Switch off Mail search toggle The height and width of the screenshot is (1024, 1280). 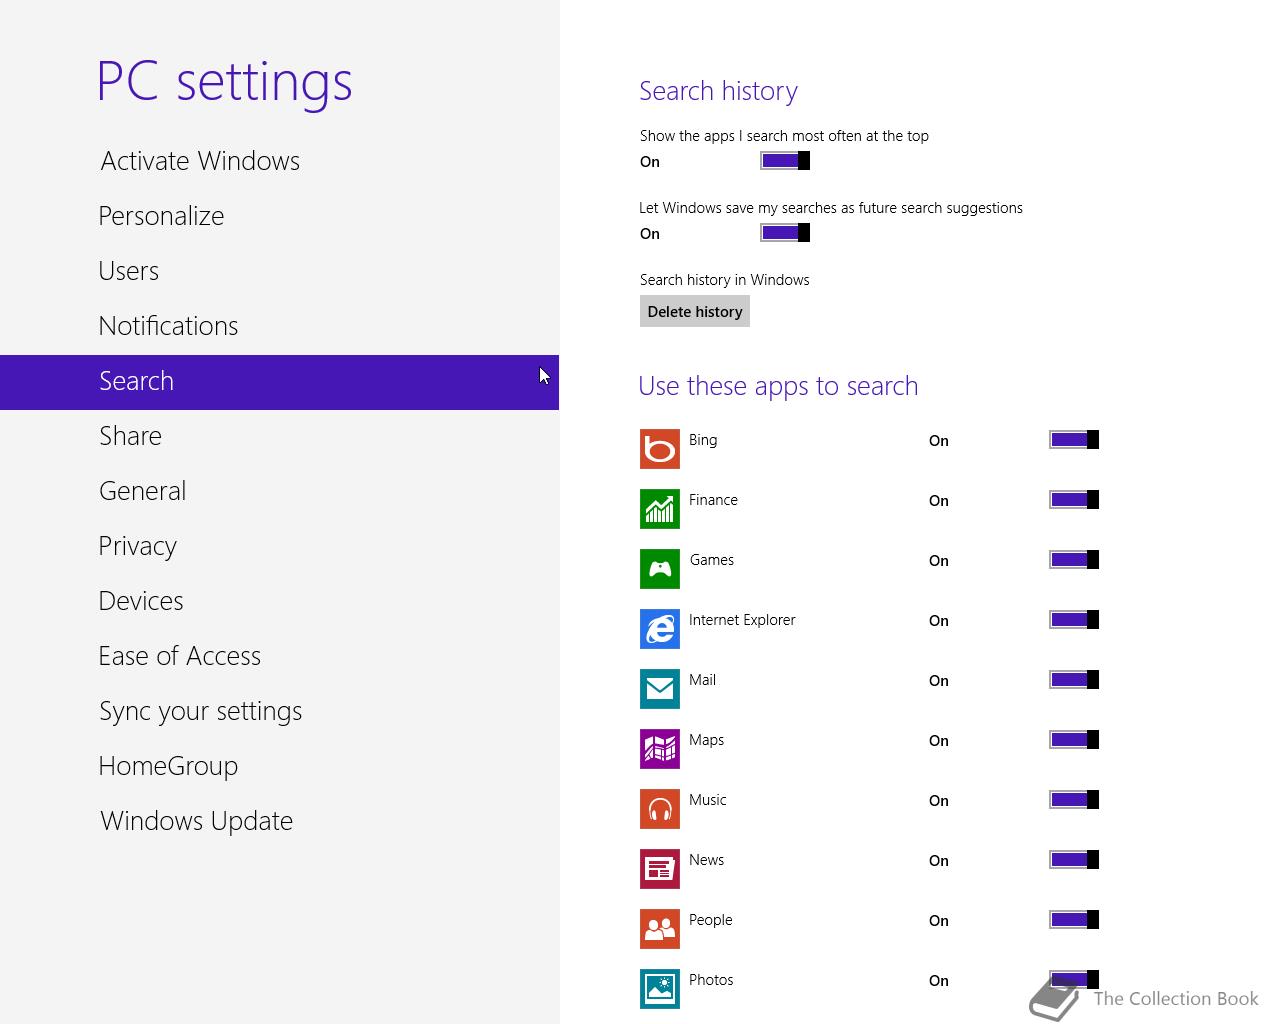click(1074, 680)
